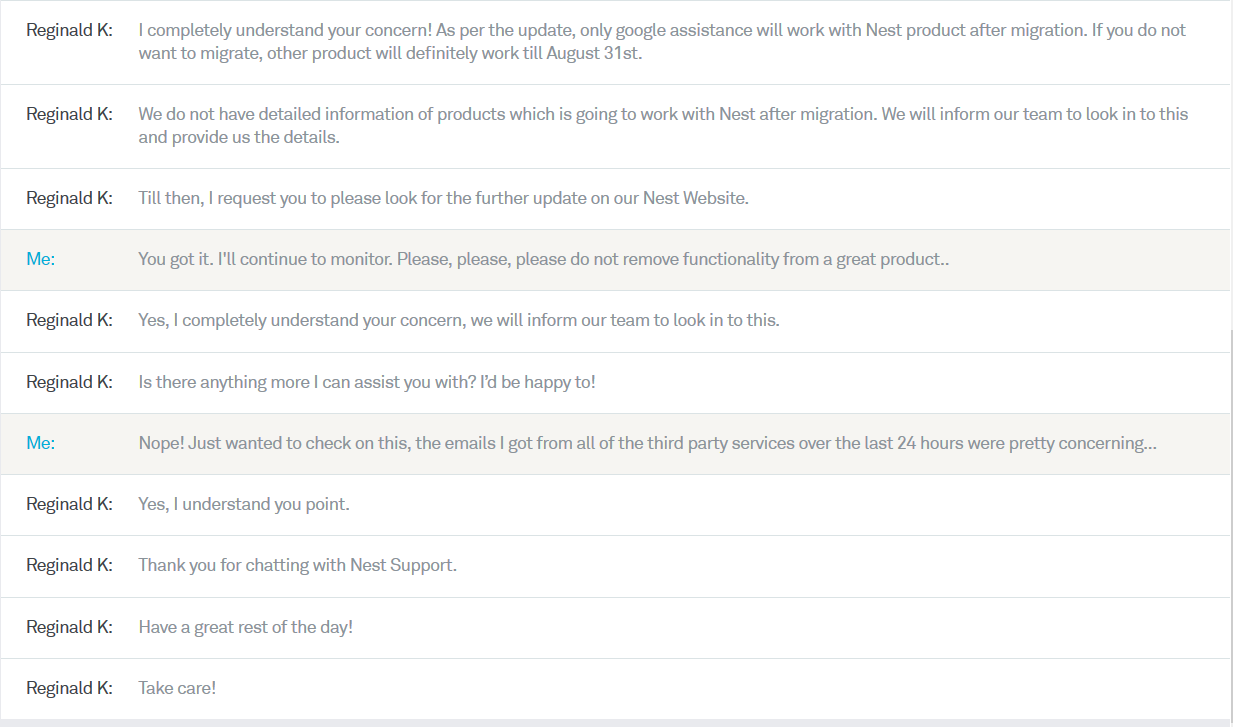
Task: Select the 'We do not have detailed information' message
Action: (x=662, y=126)
